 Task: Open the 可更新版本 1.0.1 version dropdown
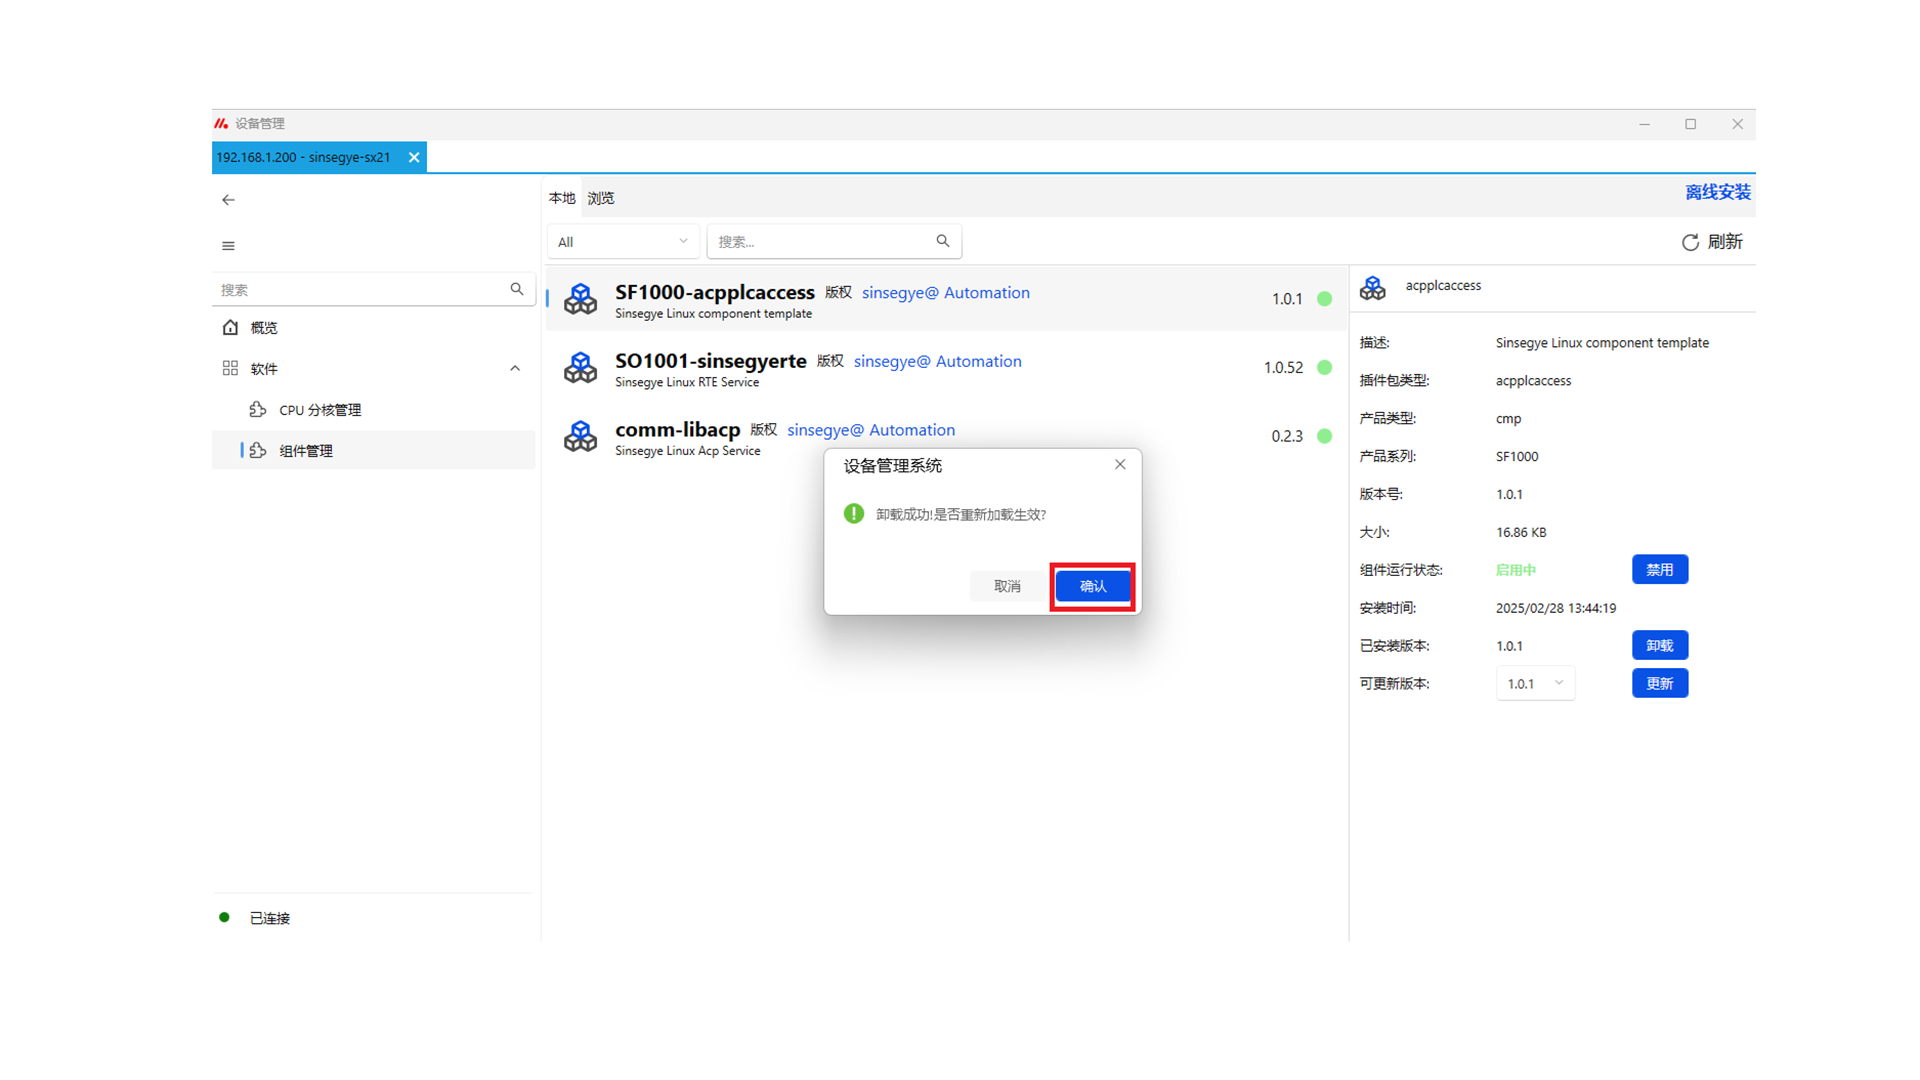point(1535,684)
